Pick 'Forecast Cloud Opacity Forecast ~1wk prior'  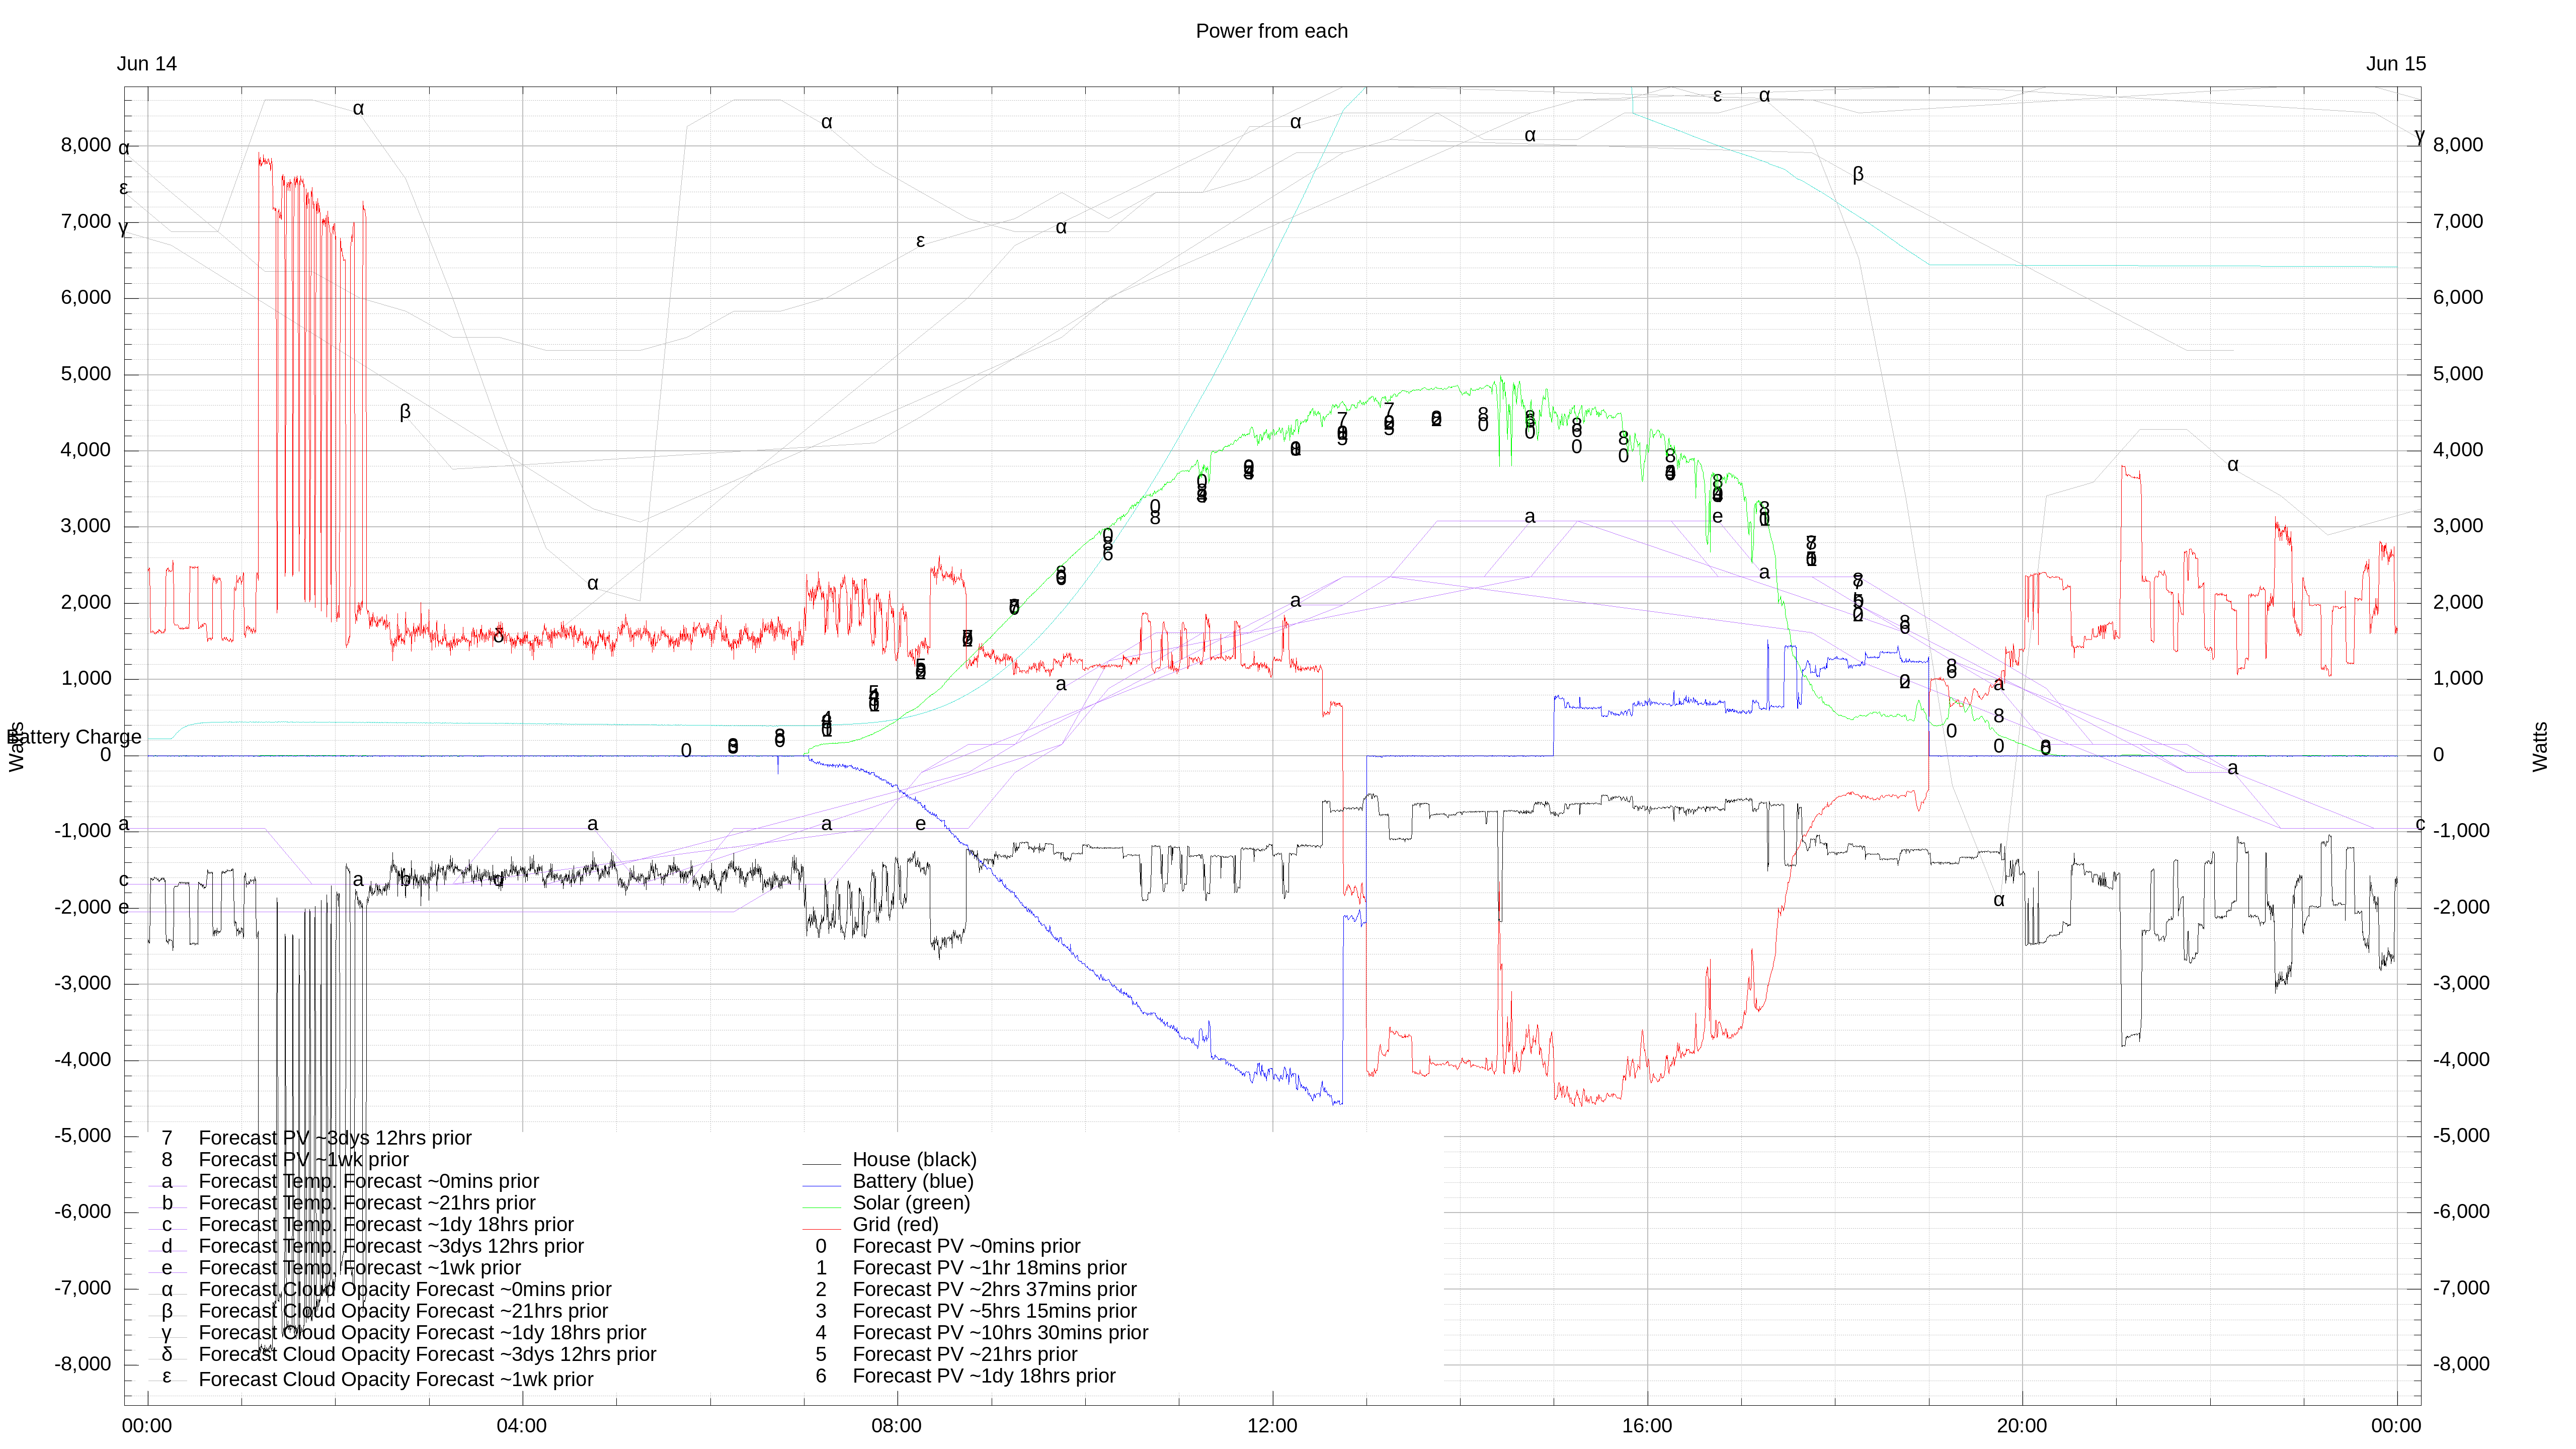[x=395, y=1380]
